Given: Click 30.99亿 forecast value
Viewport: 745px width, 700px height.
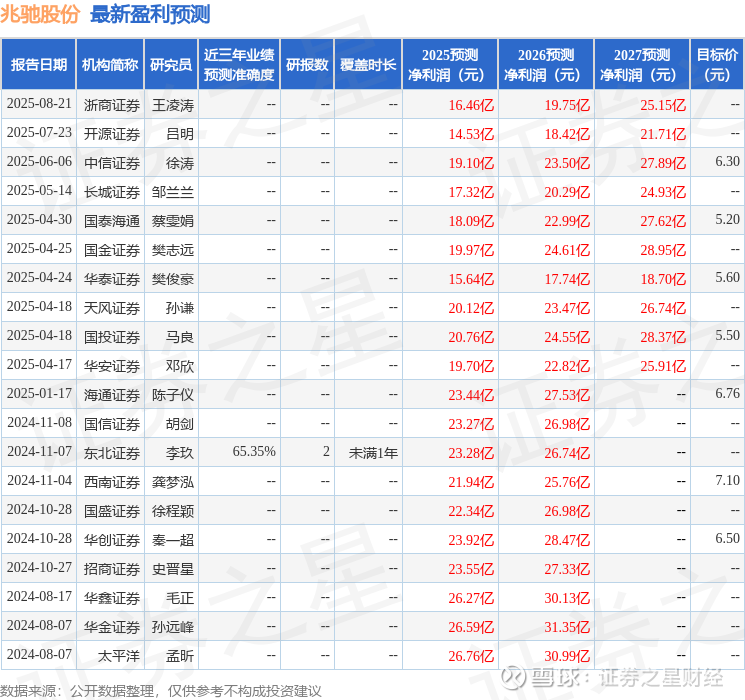Looking at the screenshot, I should (567, 656).
